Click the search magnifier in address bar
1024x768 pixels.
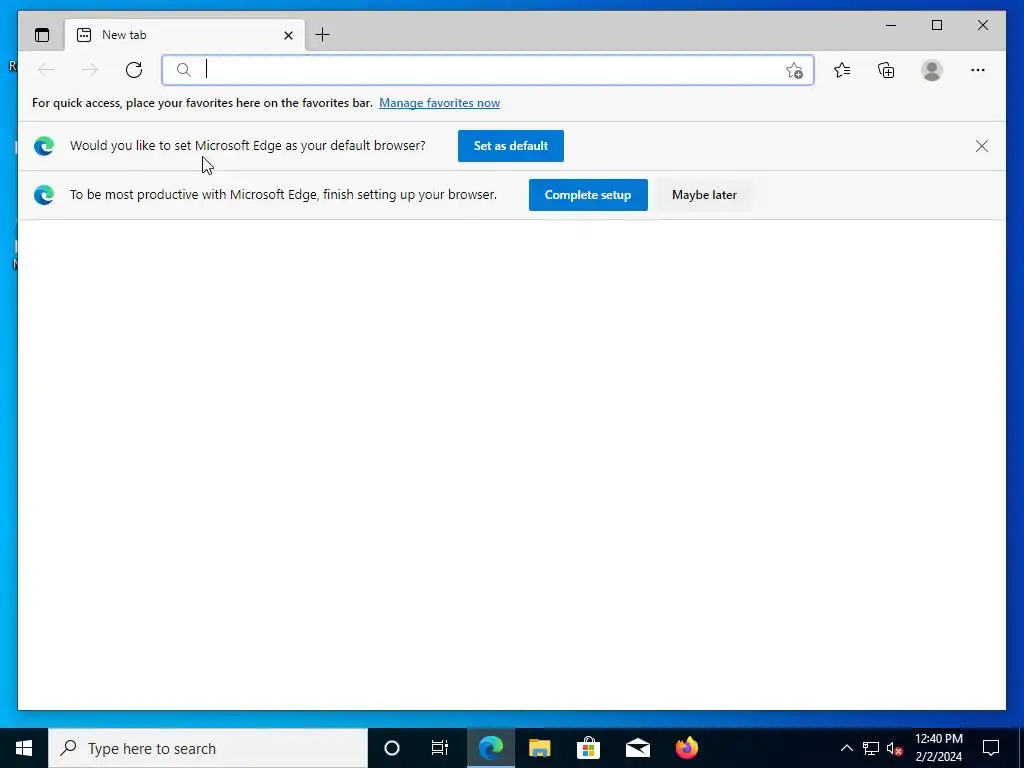[184, 70]
